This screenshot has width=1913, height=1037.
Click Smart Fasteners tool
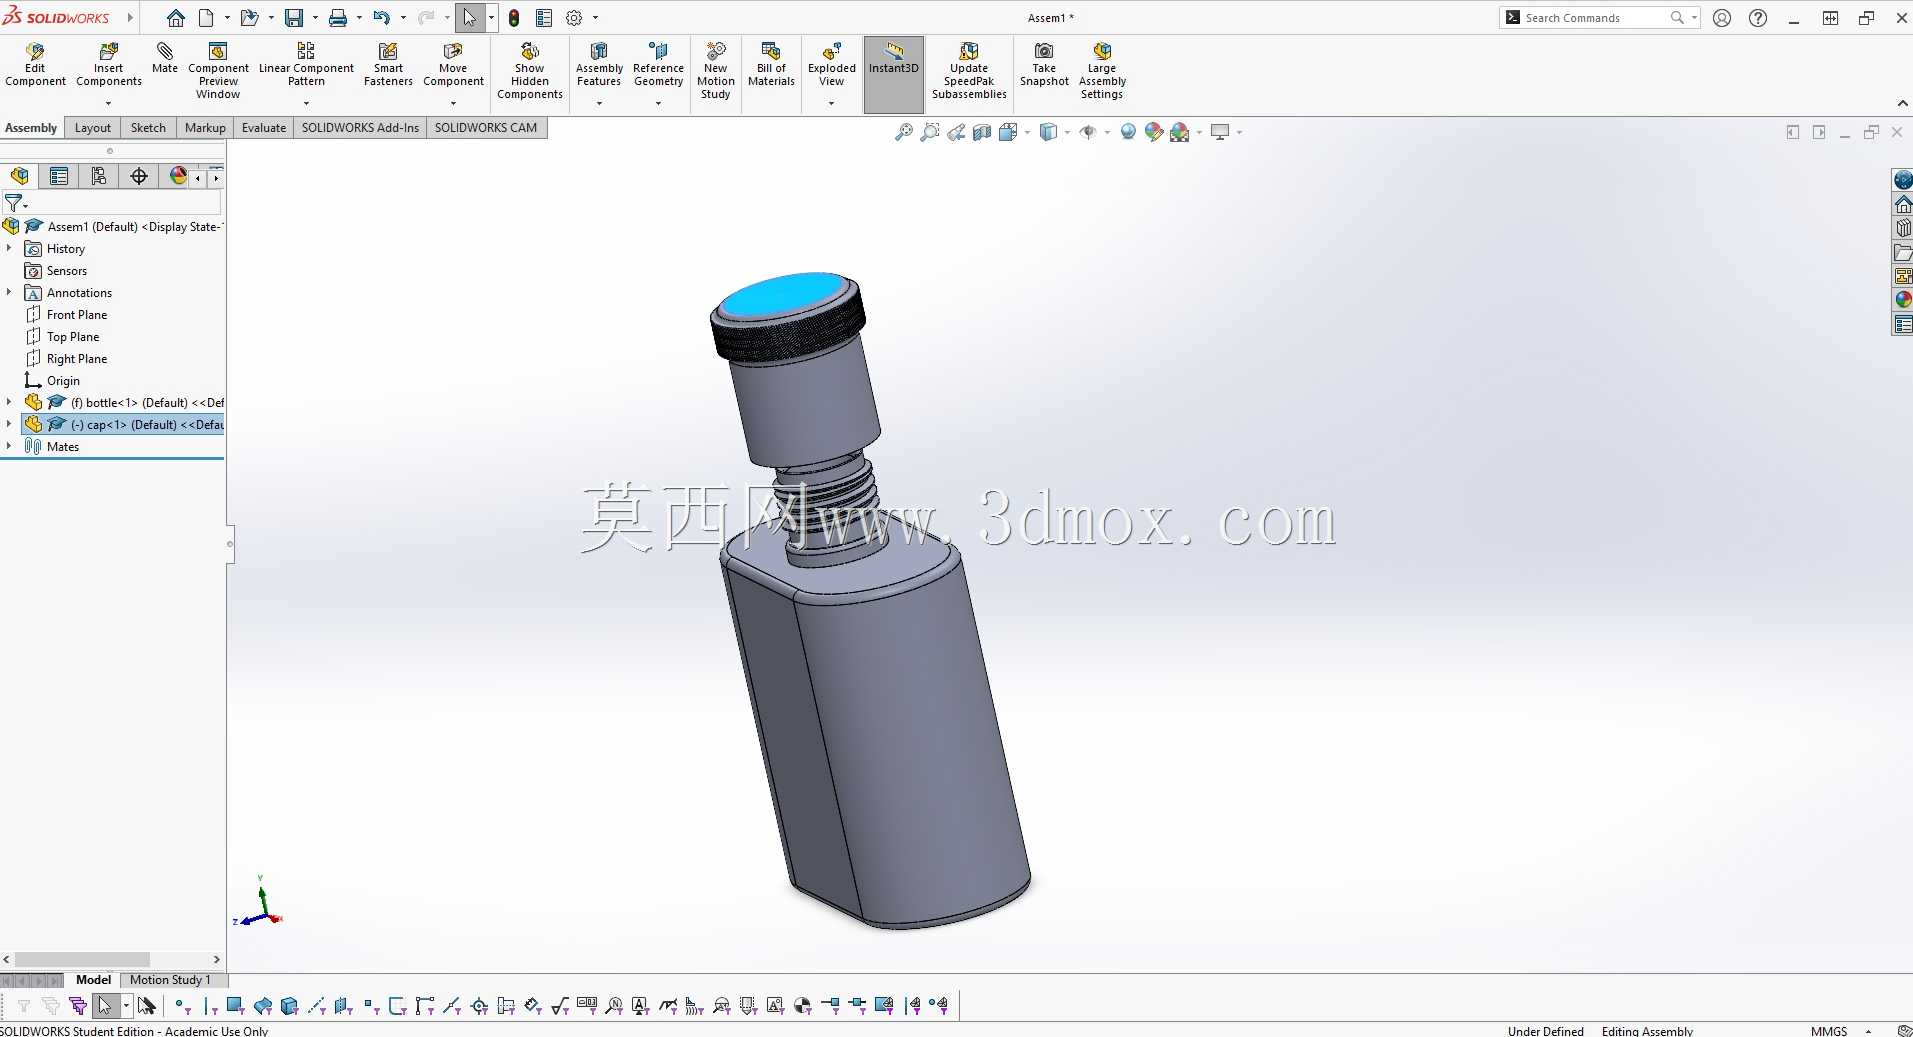(x=388, y=65)
